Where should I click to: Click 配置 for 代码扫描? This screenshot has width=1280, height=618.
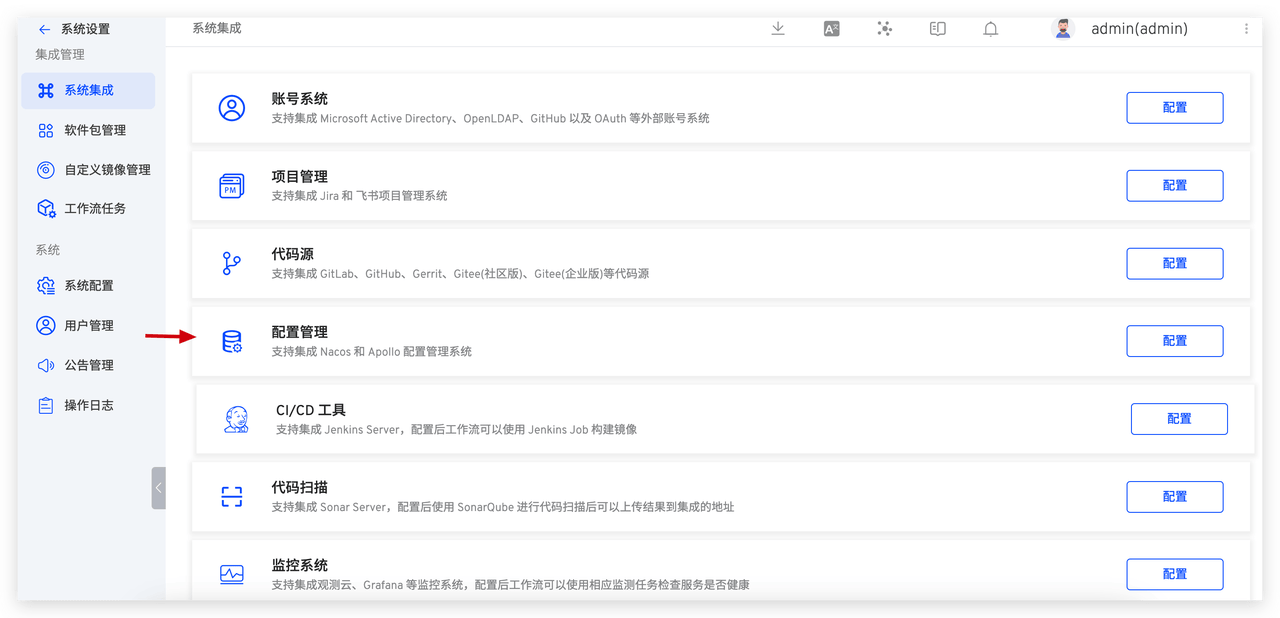[x=1174, y=497]
